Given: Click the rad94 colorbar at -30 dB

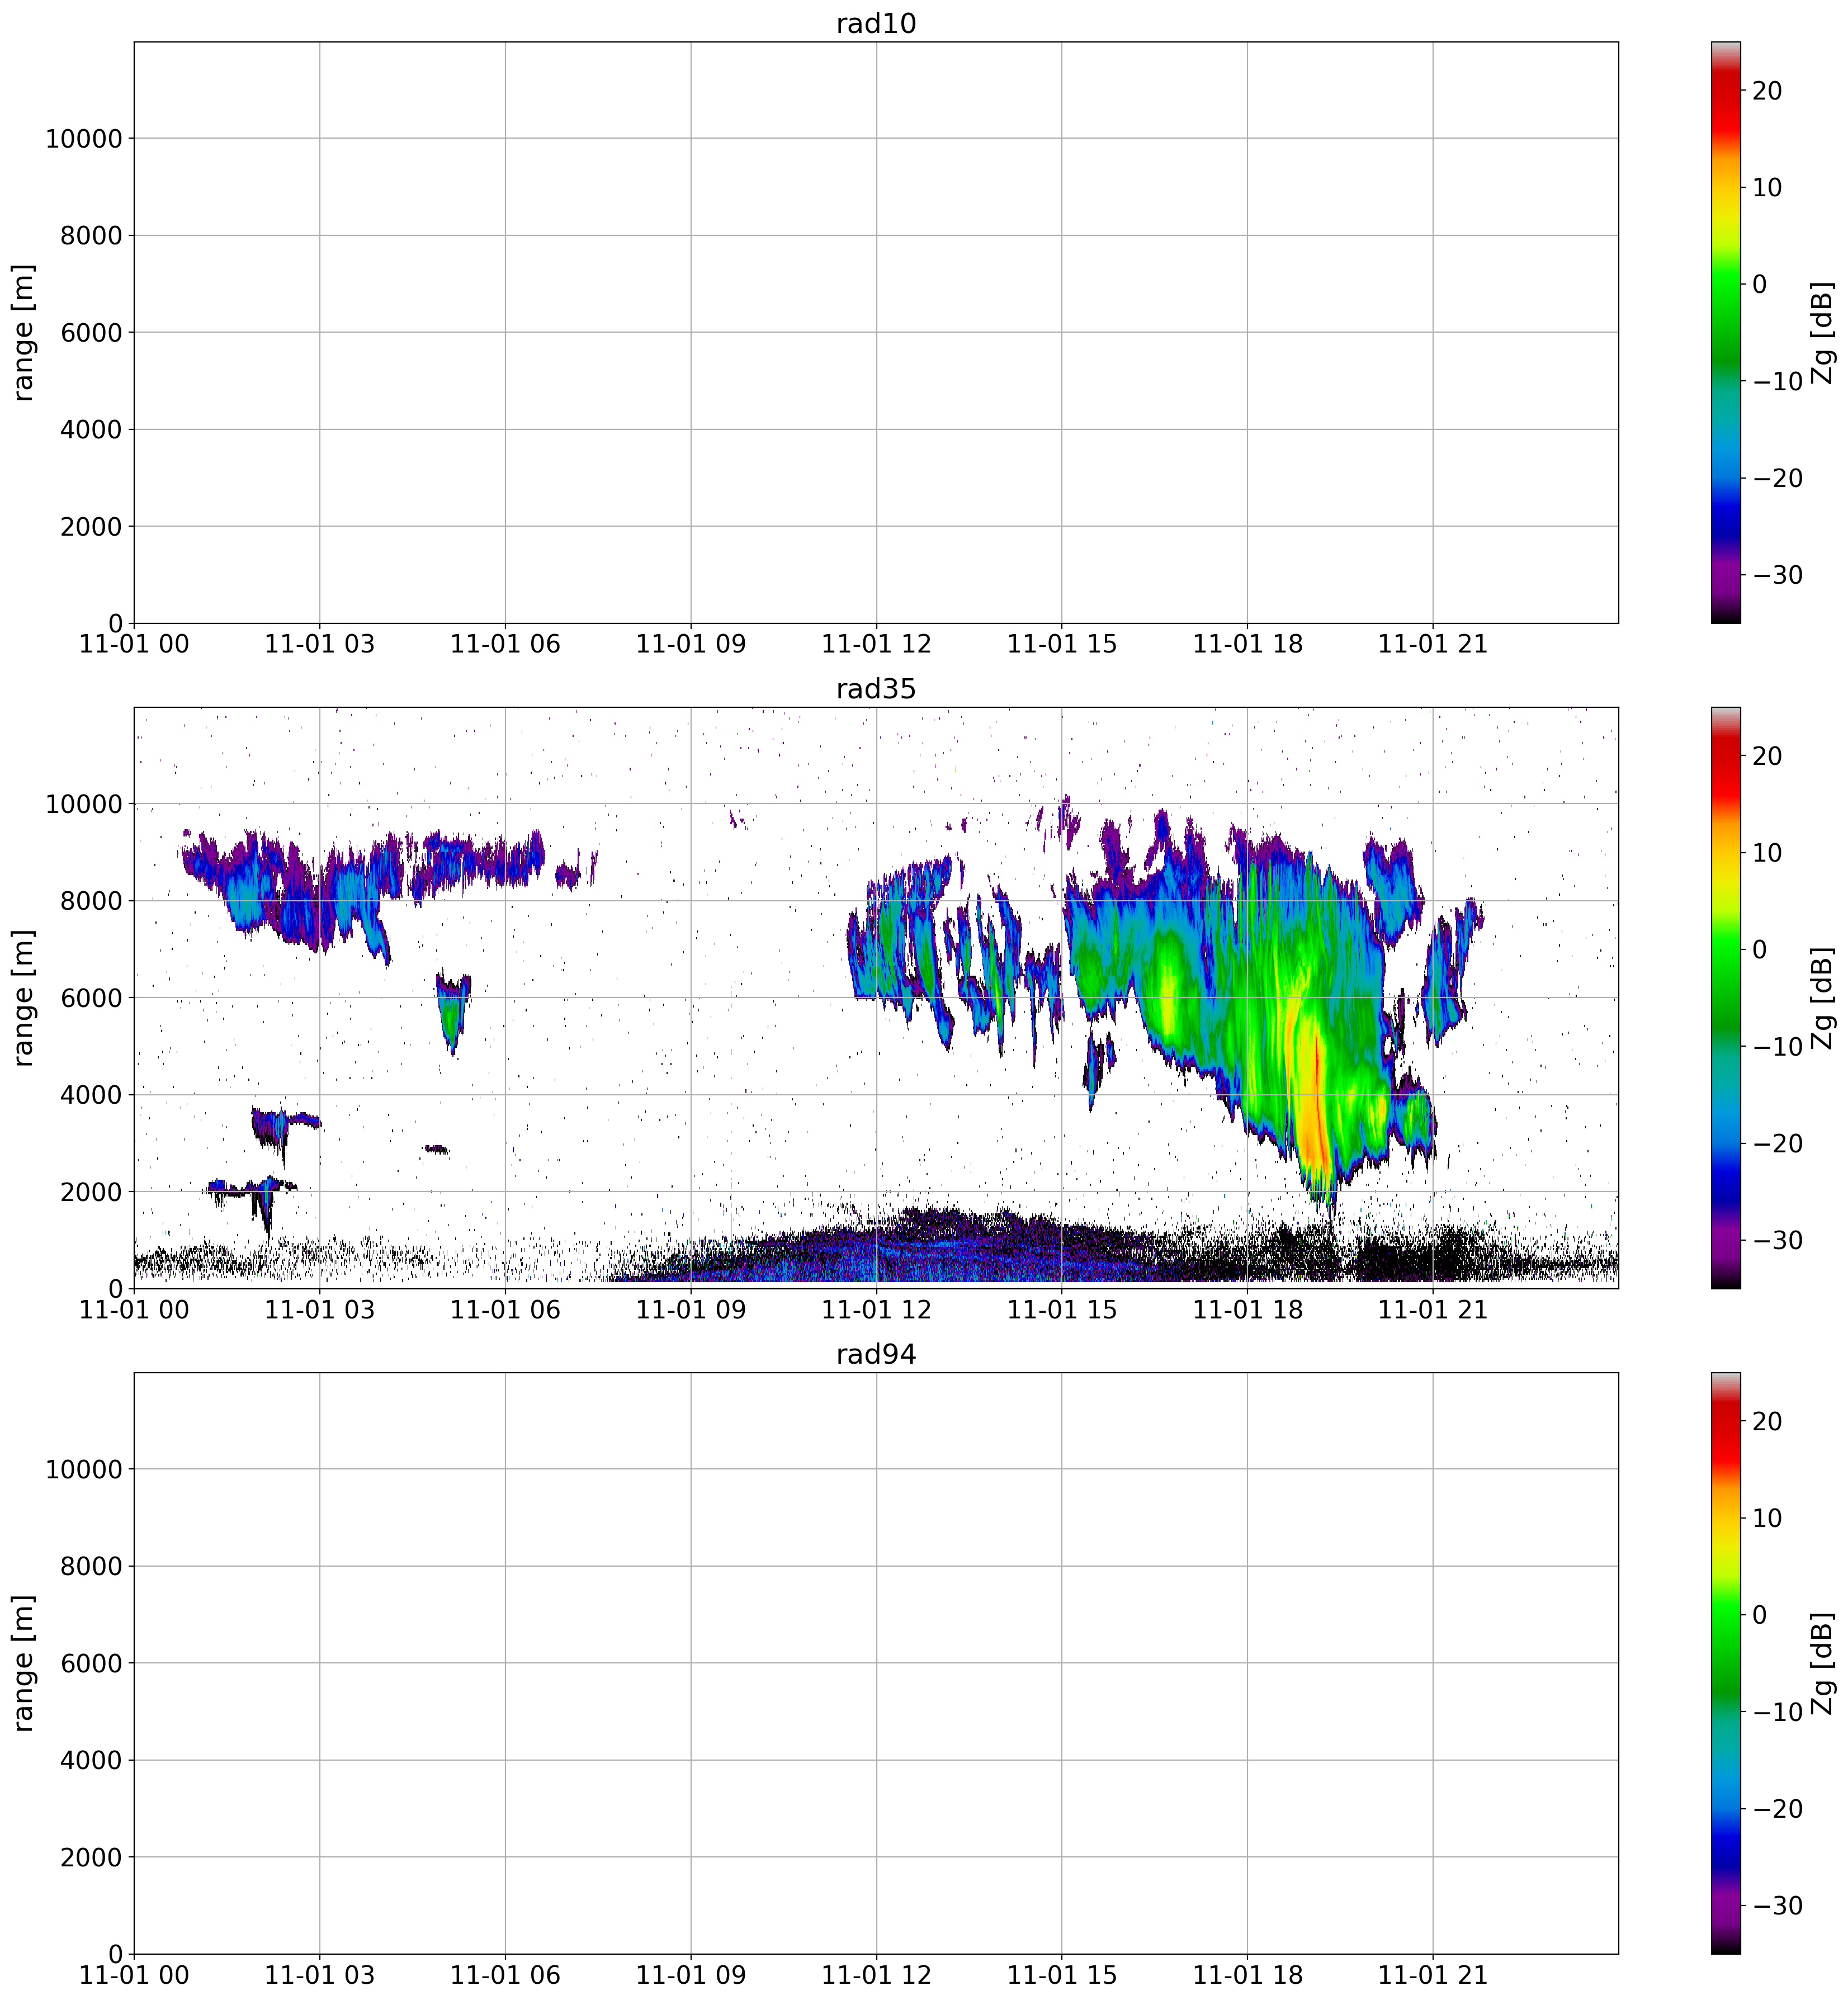Looking at the screenshot, I should pyautogui.click(x=1725, y=1905).
